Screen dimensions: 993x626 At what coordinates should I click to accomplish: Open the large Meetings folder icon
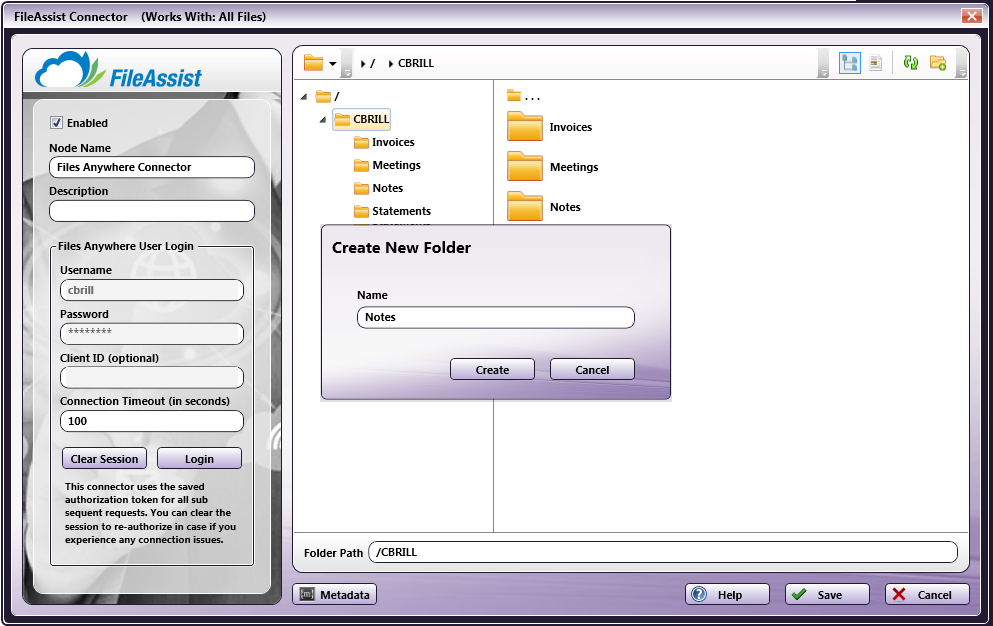coord(524,167)
